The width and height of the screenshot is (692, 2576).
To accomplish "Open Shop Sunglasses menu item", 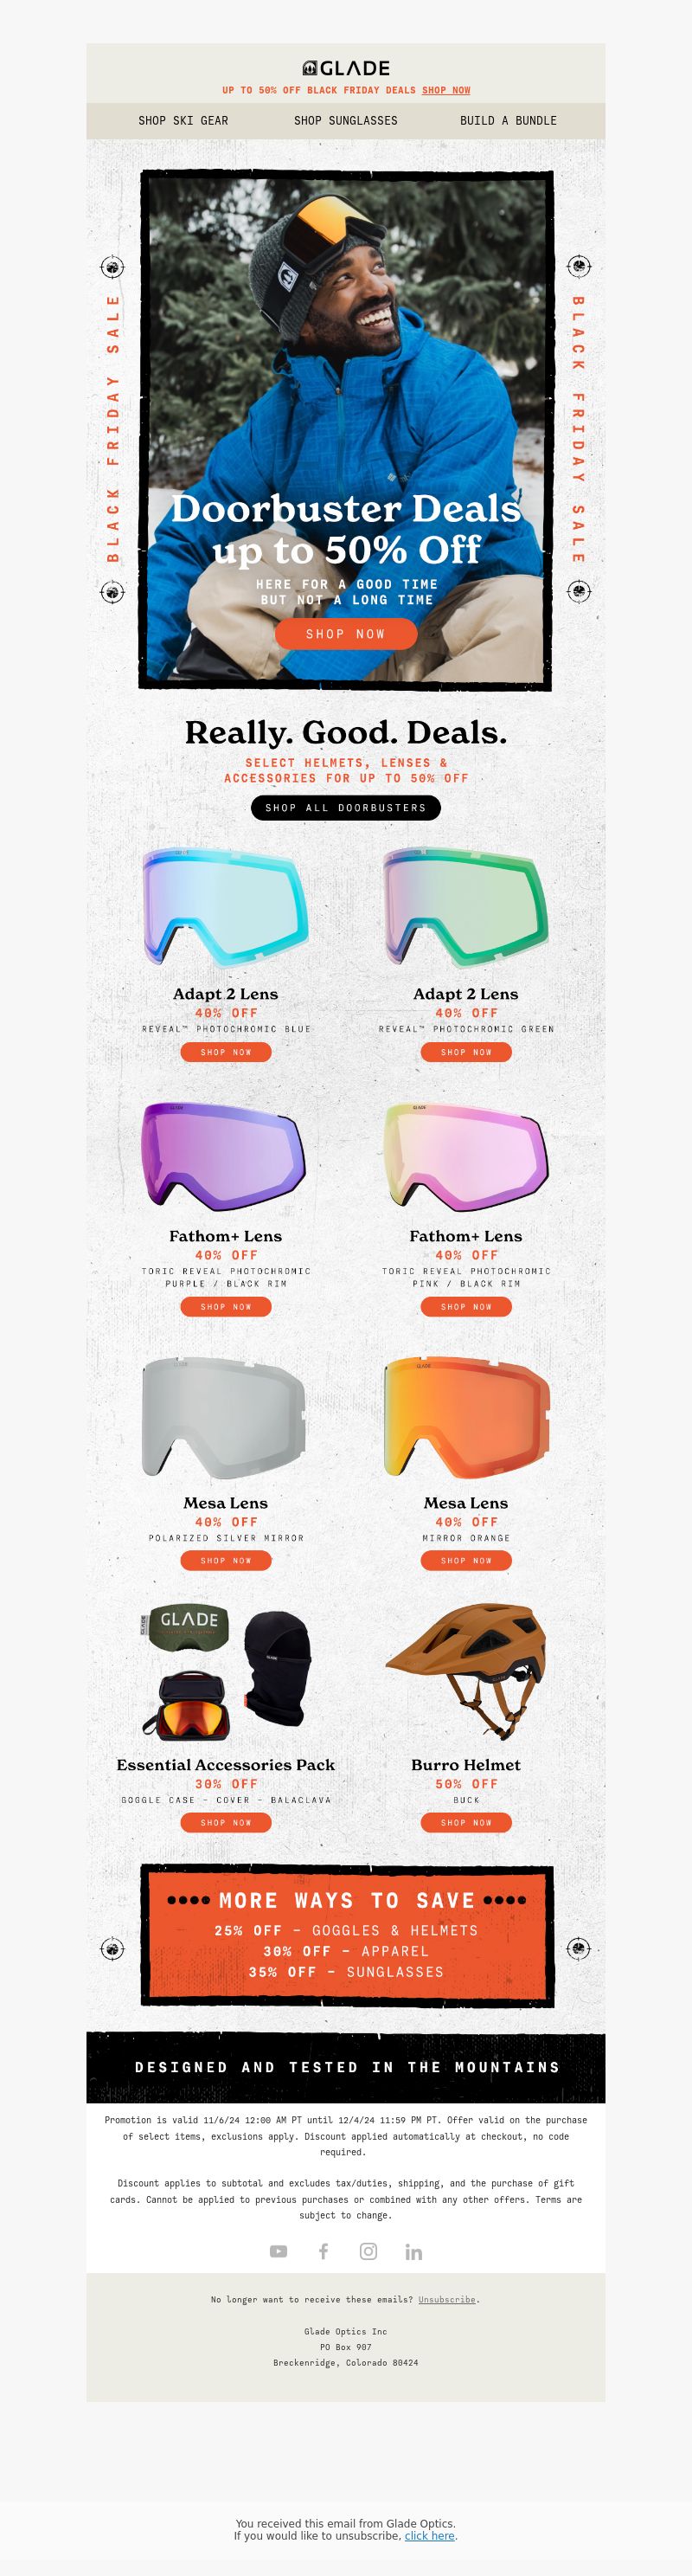I will pos(346,120).
